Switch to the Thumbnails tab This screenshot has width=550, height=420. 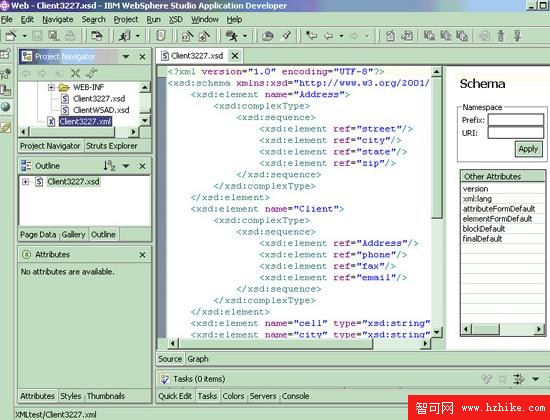[x=106, y=396]
